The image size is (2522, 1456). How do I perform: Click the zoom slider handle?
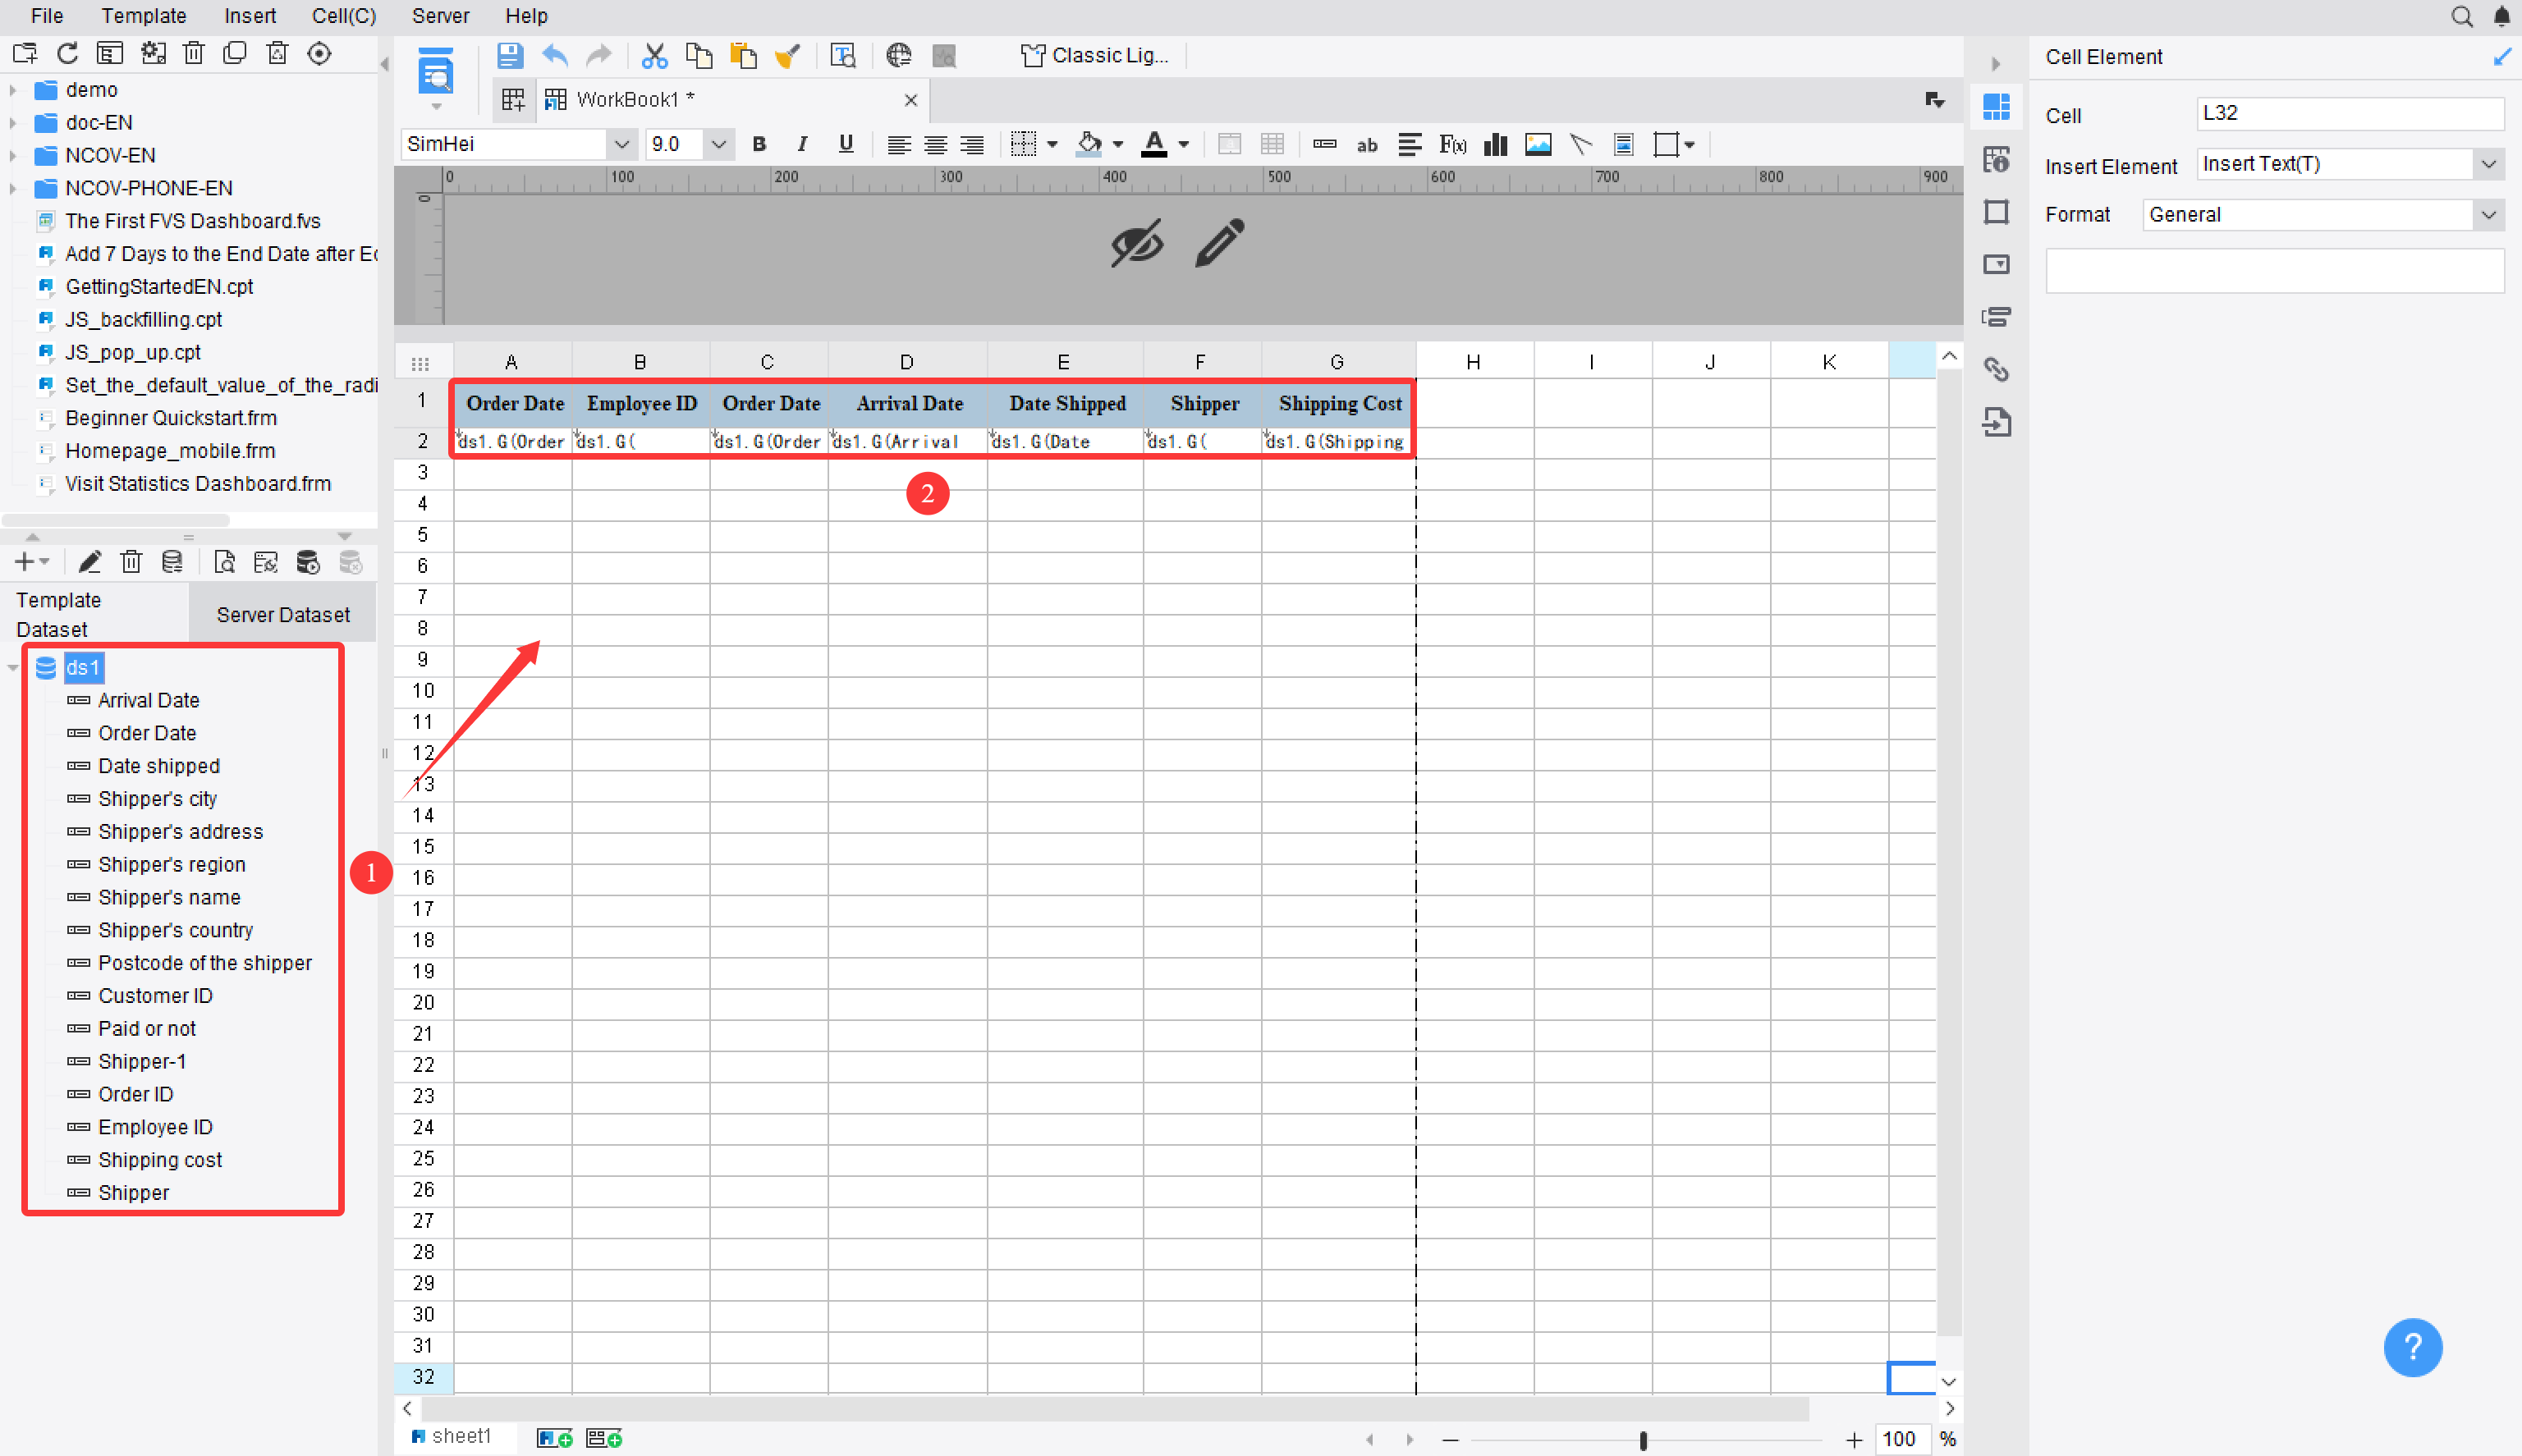(1642, 1440)
